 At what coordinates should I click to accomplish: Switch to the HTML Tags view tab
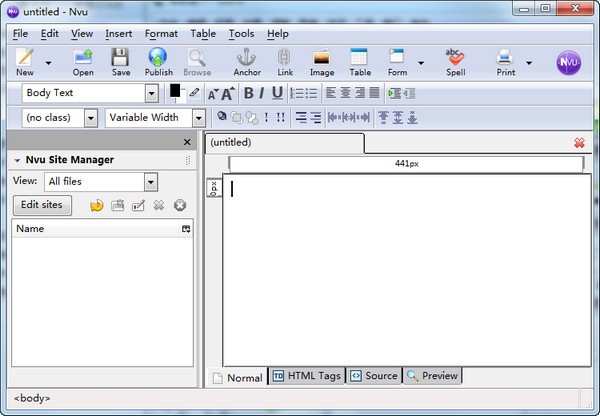click(x=307, y=376)
